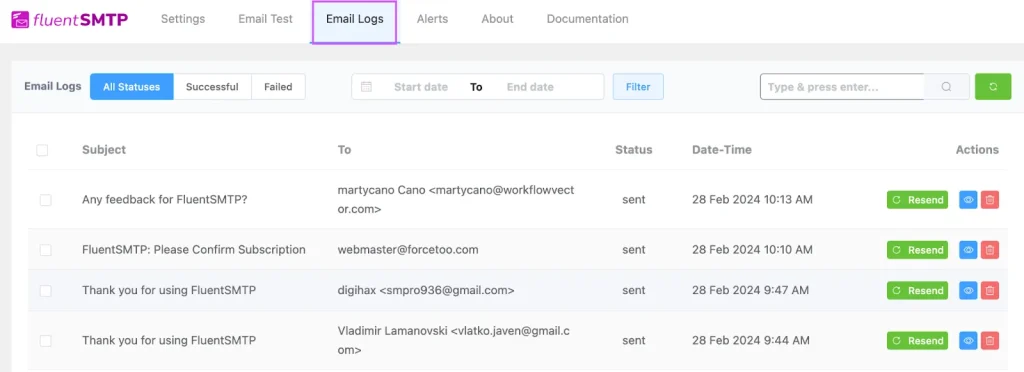Click date '28 Feb 2024 9:44 AM'

751,340
